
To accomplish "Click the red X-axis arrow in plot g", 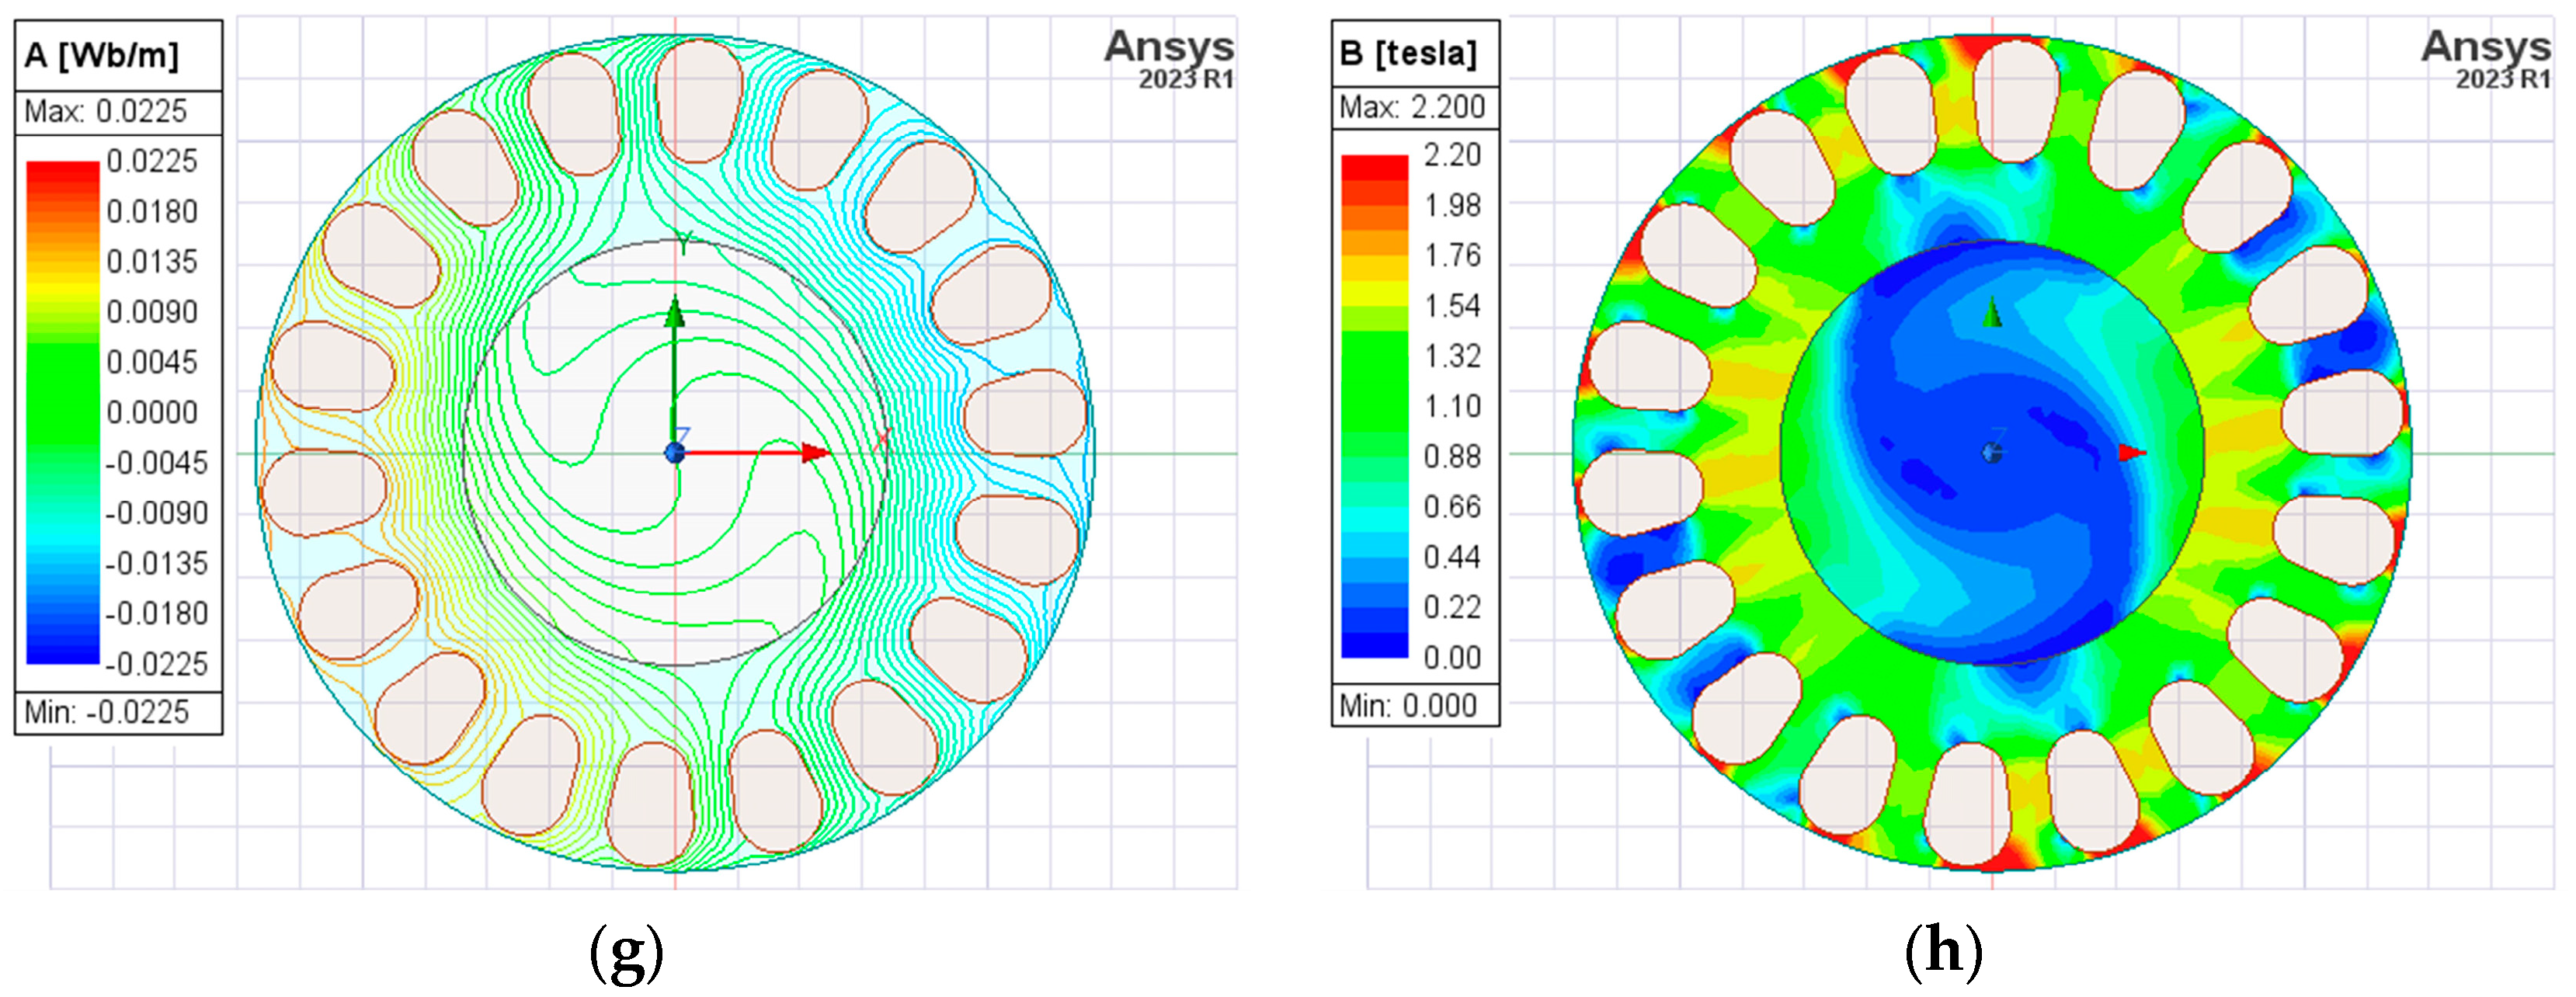I will [814, 453].
